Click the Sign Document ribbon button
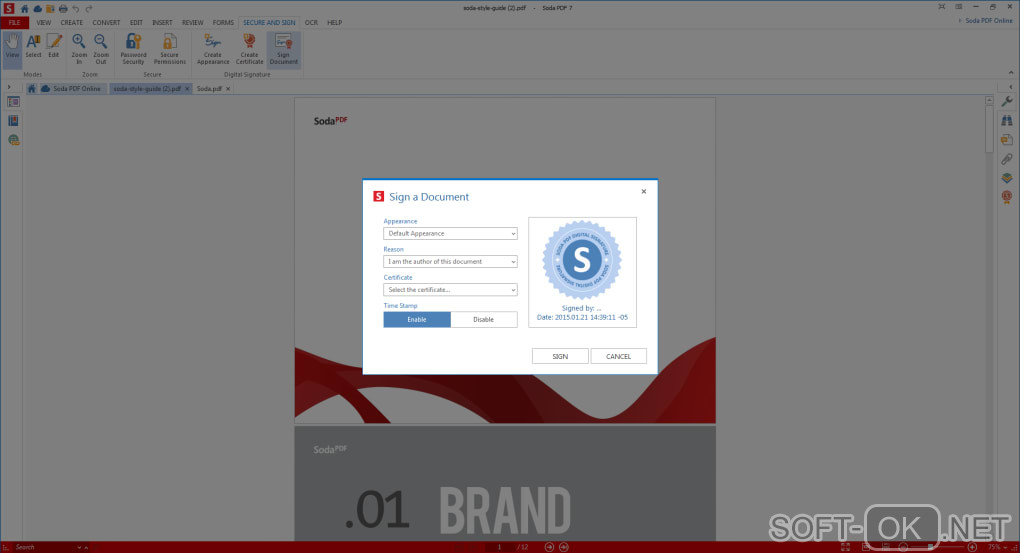1020x553 pixels. [284, 49]
